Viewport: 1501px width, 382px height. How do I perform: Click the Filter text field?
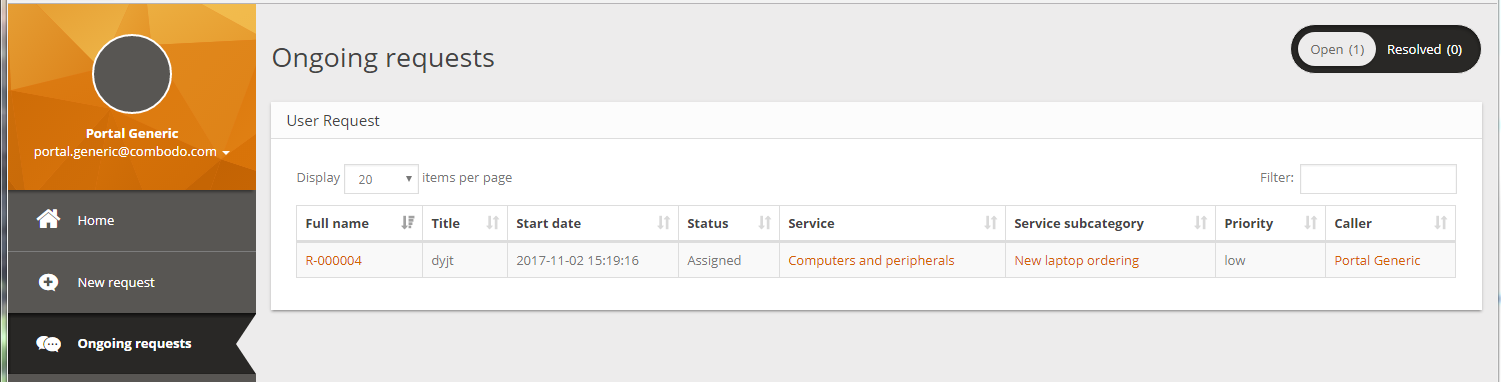[x=1378, y=178]
